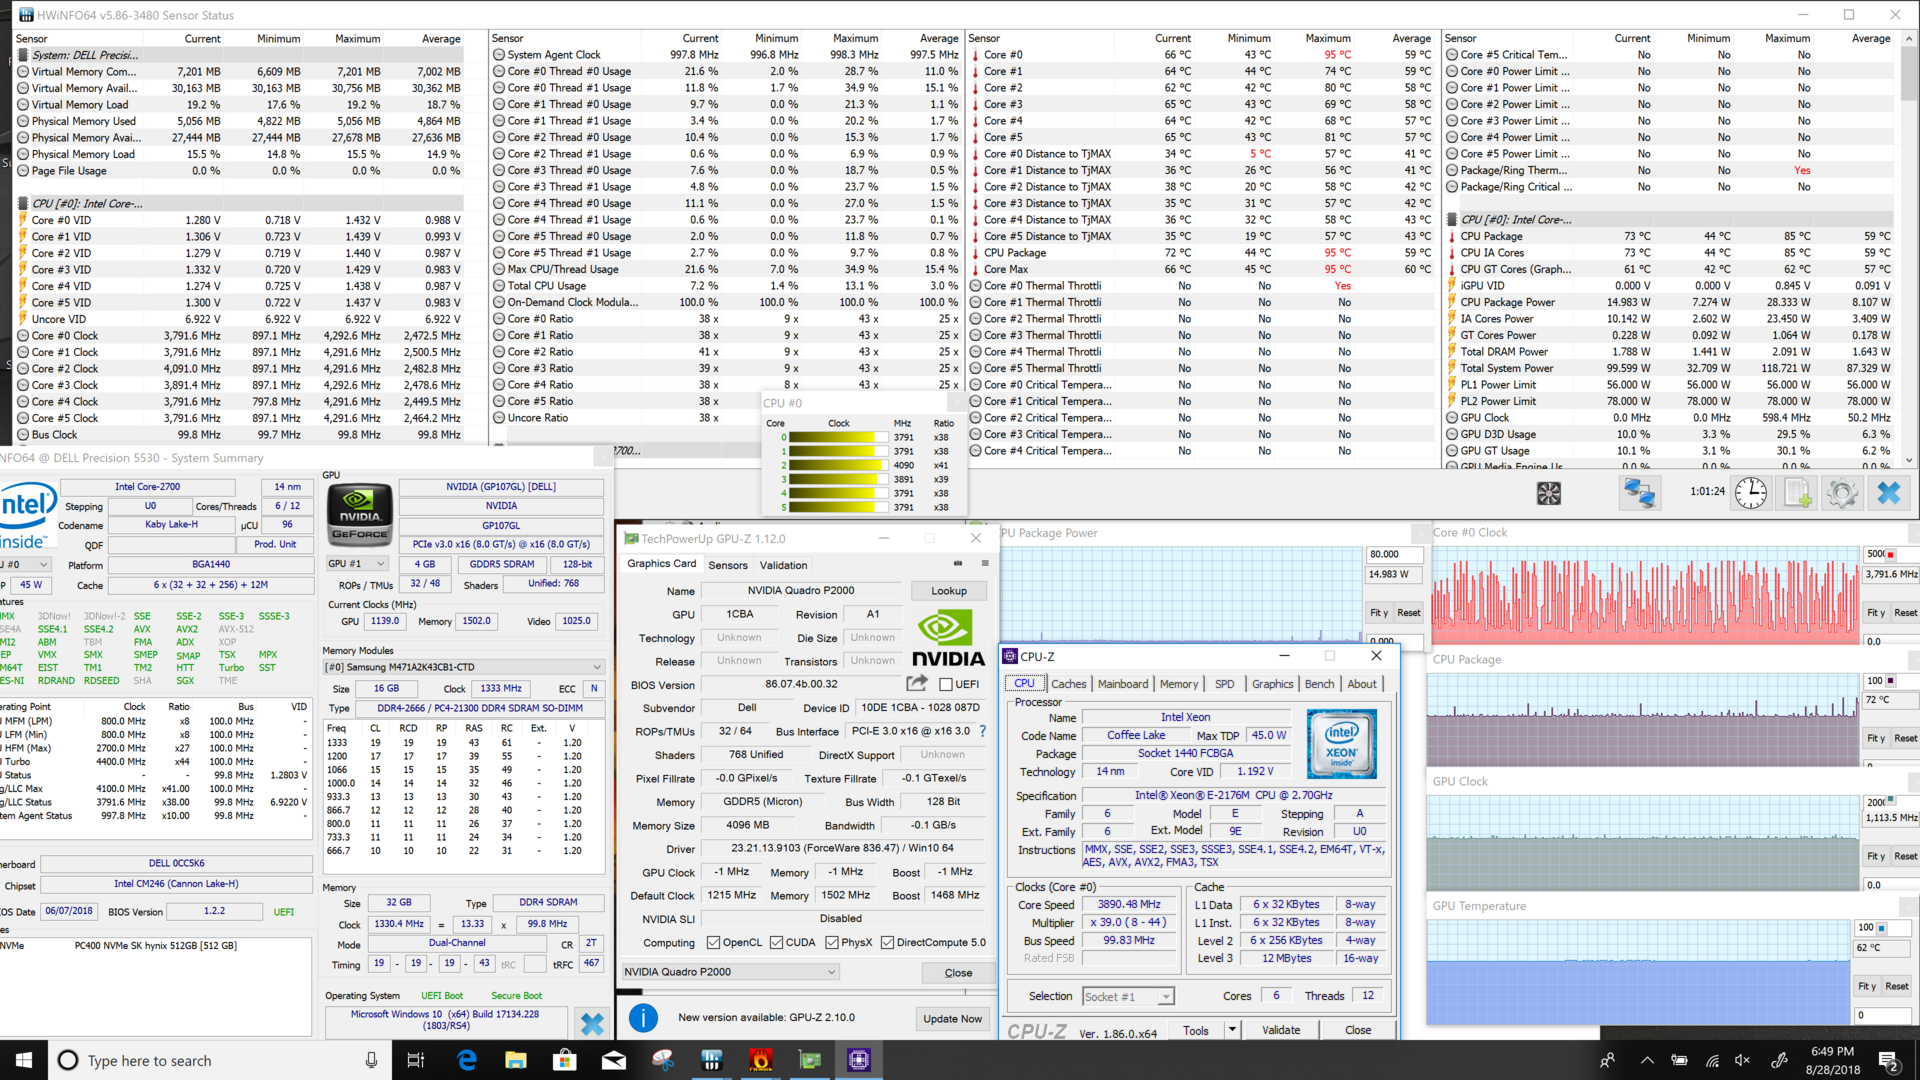Viewport: 1920px width, 1080px height.
Task: Toggle PhysX checkbox in GPU-Z
Action: [832, 943]
